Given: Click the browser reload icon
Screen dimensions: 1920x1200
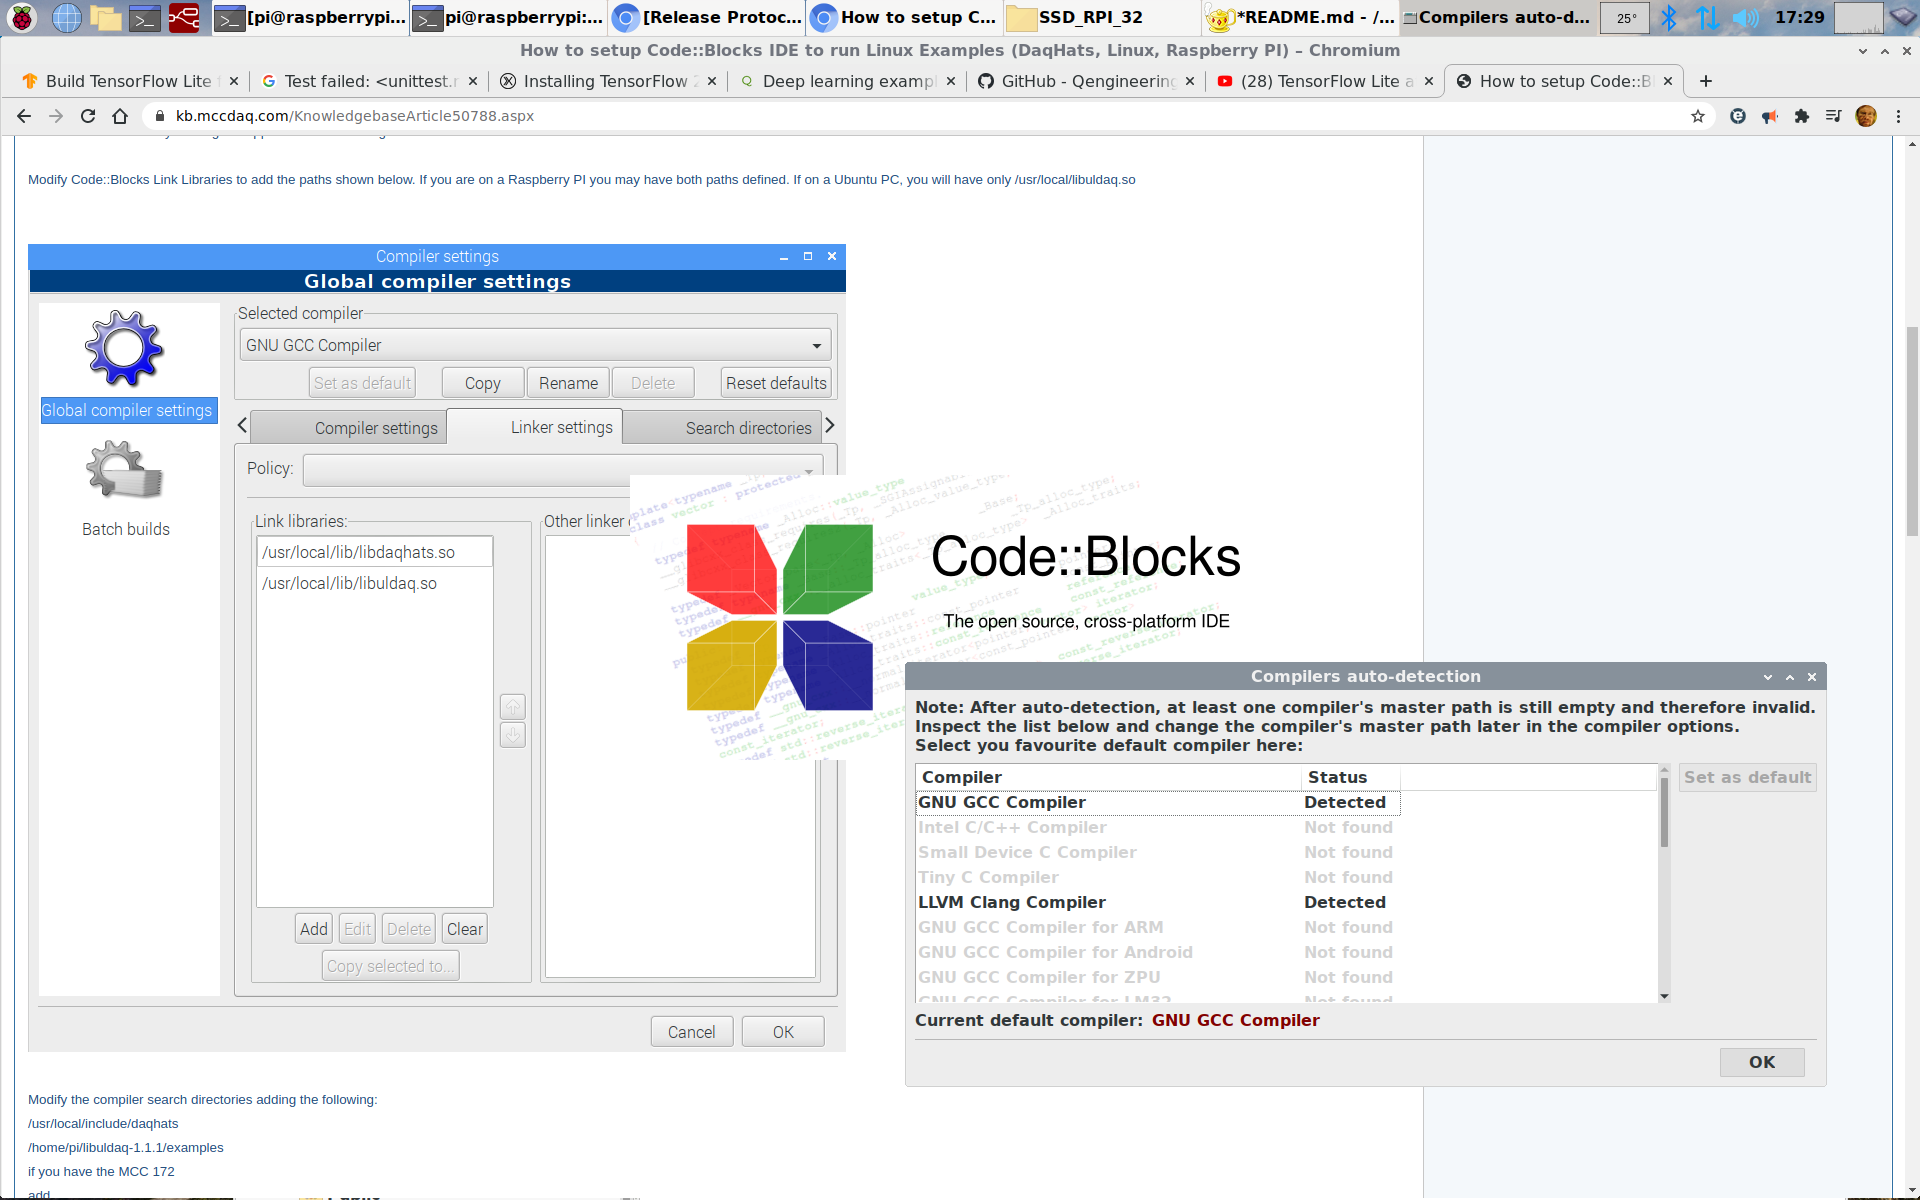Looking at the screenshot, I should [x=88, y=116].
